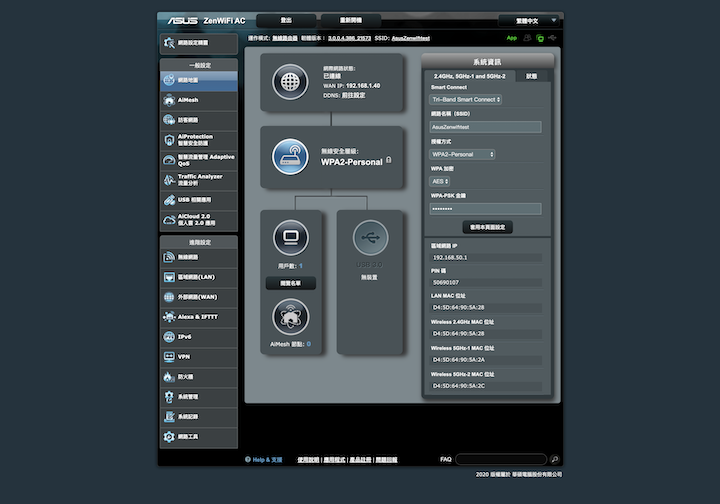The height and width of the screenshot is (504, 720).
Task: Click firmware version 3.0.0.4.386_21573 link
Action: (349, 38)
